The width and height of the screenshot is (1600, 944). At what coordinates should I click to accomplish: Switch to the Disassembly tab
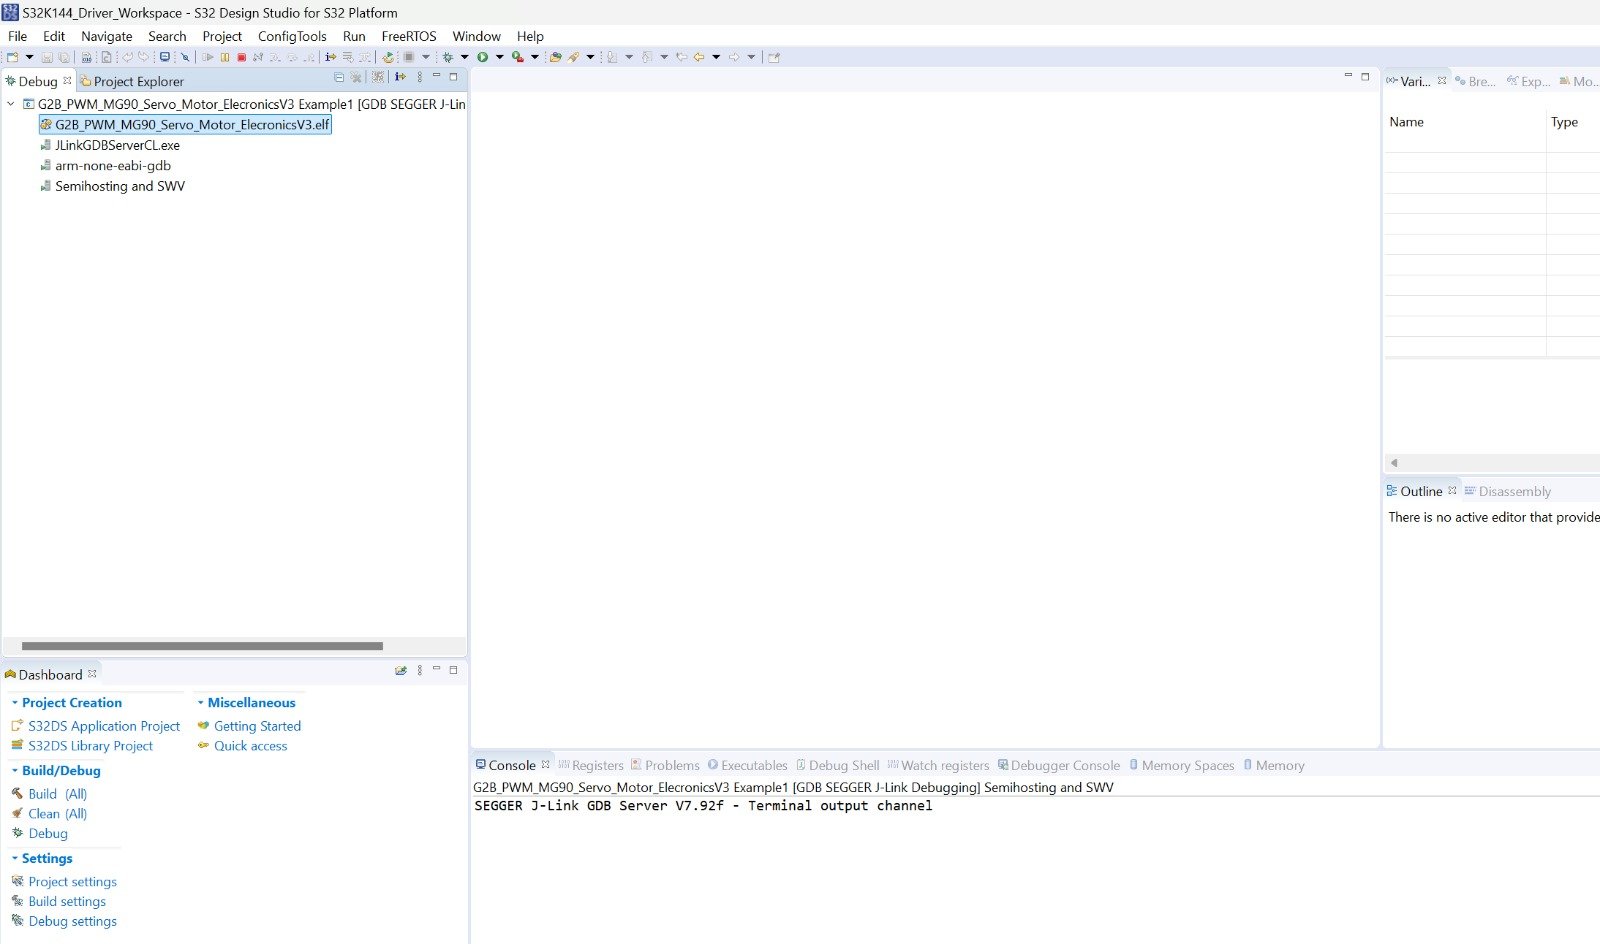[x=1507, y=491]
